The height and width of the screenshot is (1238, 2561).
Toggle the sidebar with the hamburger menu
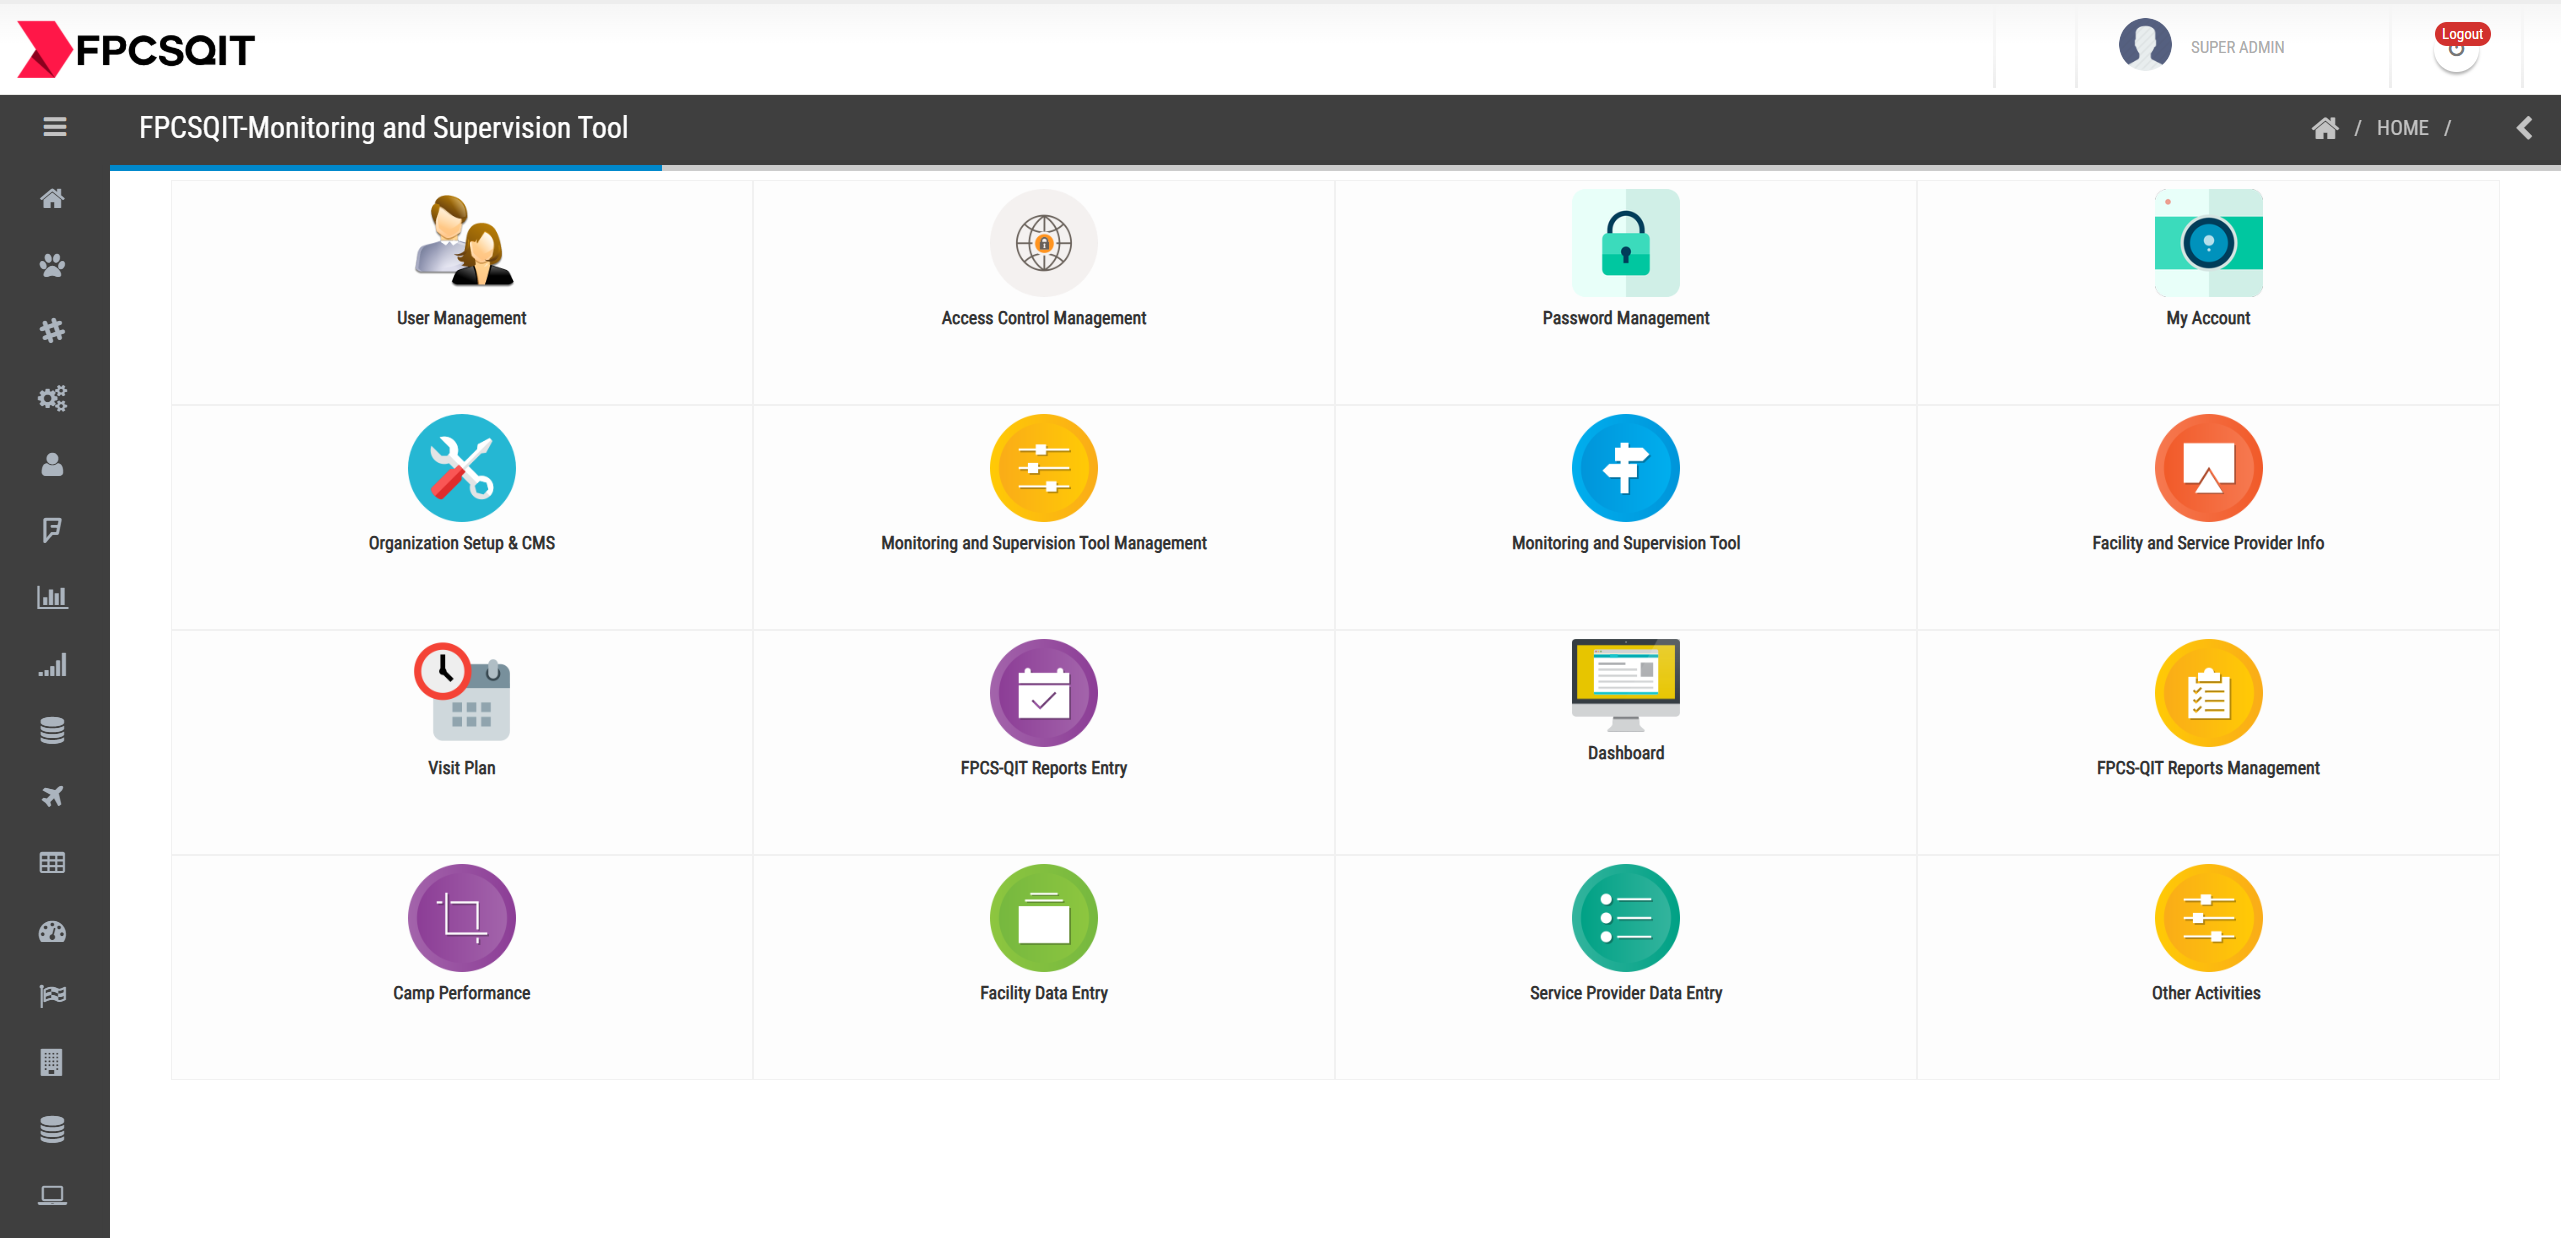54,127
